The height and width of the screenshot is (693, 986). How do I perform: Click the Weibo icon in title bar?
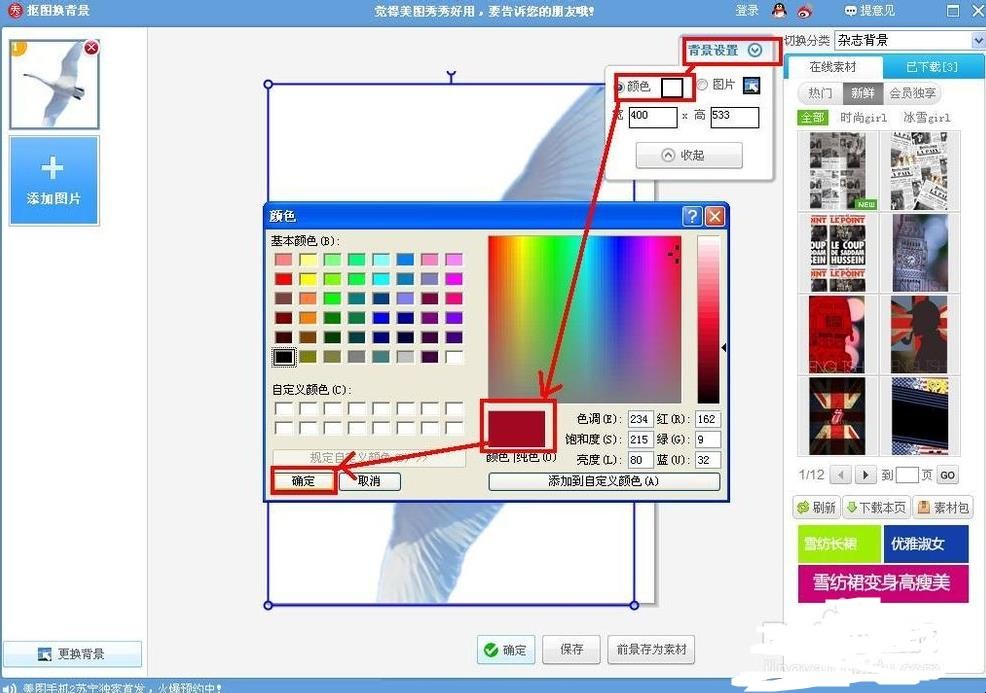805,11
